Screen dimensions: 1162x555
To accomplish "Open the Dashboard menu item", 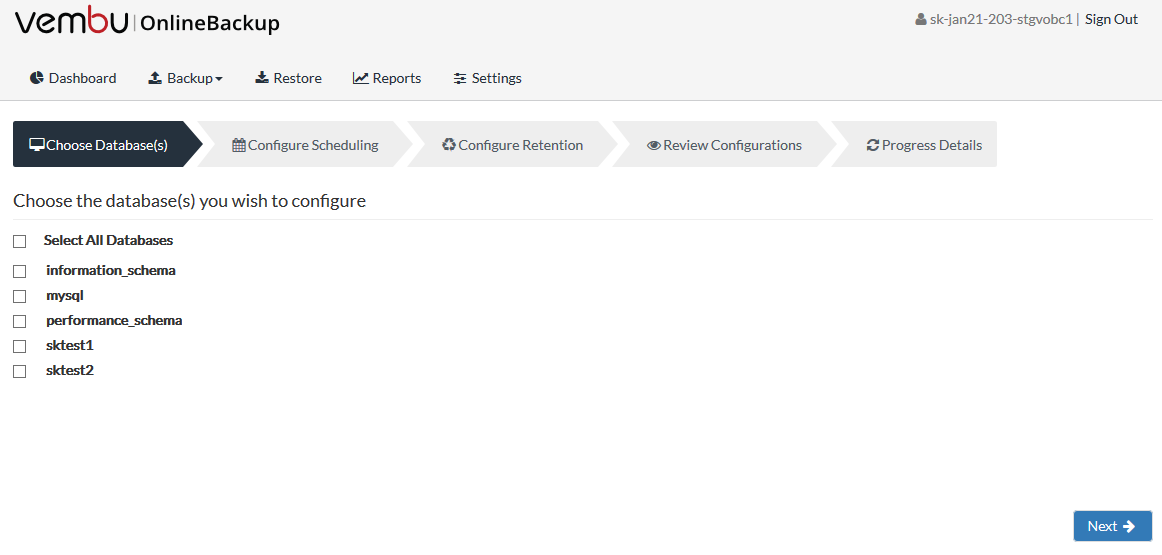I will tap(73, 78).
